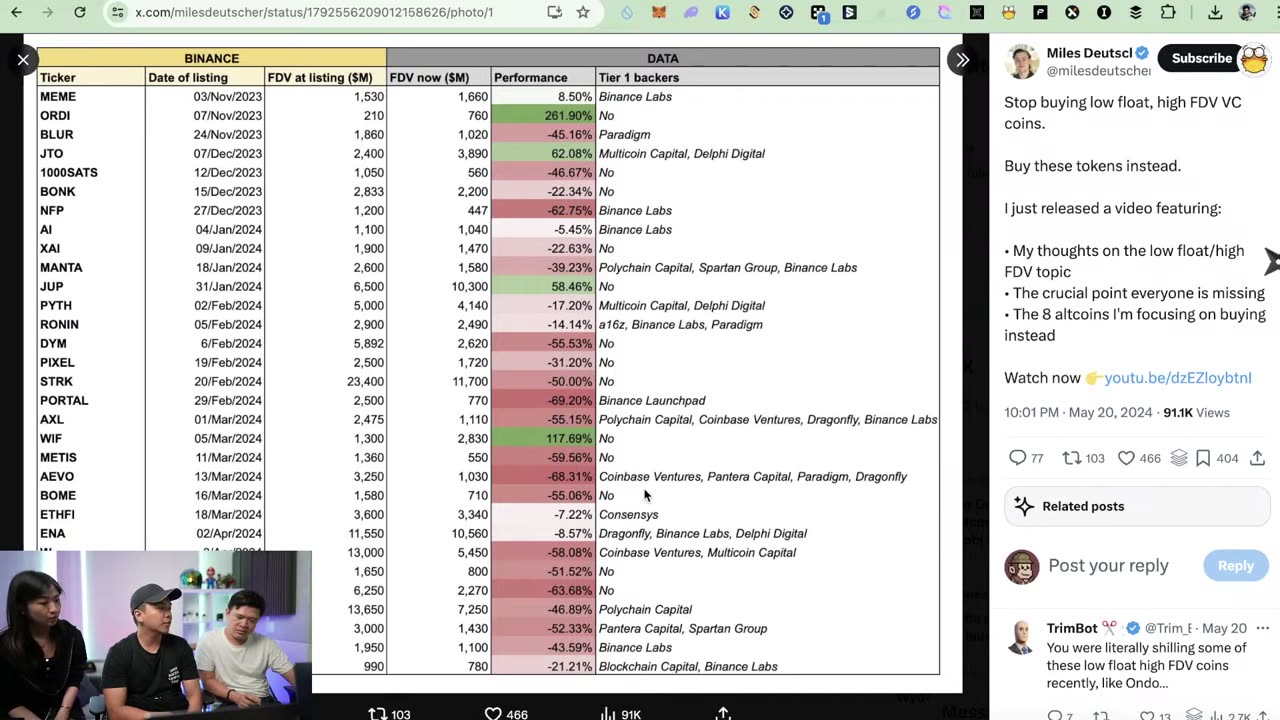The image size is (1280, 720).
Task: Click the layers icon beside the bookmark count
Action: point(1179,458)
